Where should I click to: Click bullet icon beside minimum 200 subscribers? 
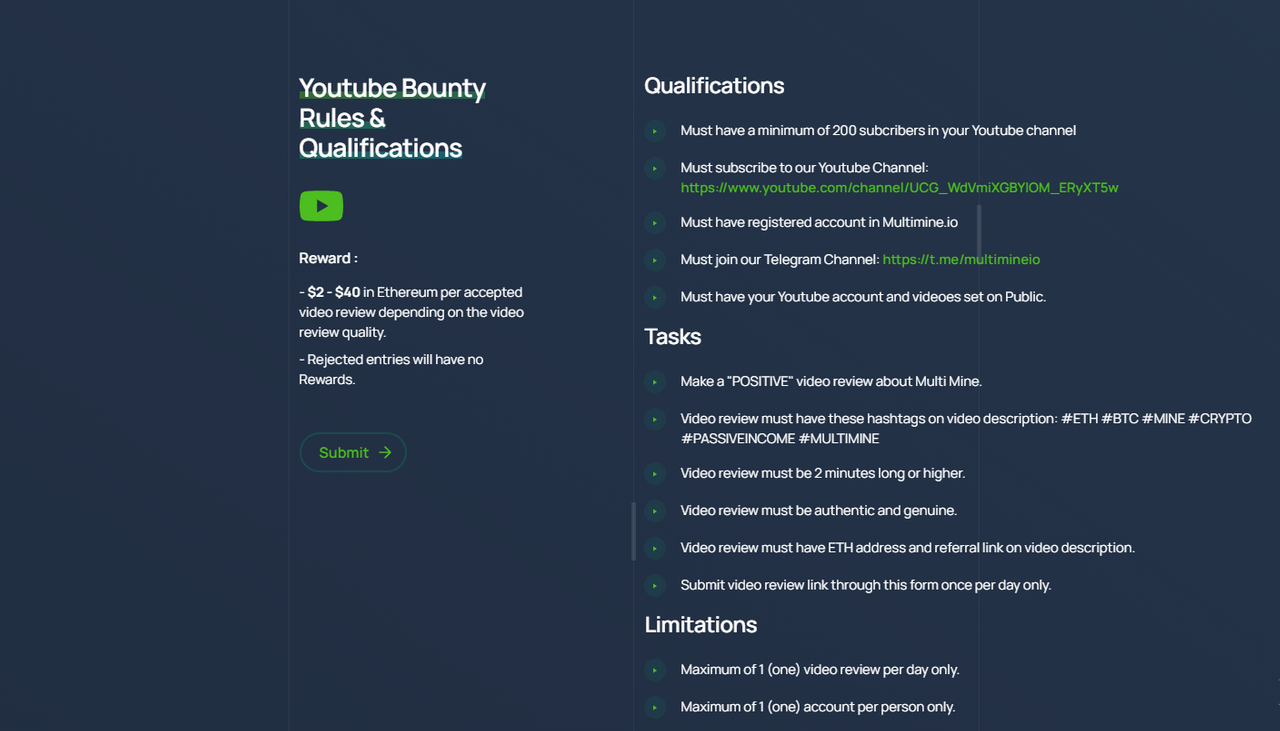[x=655, y=131]
